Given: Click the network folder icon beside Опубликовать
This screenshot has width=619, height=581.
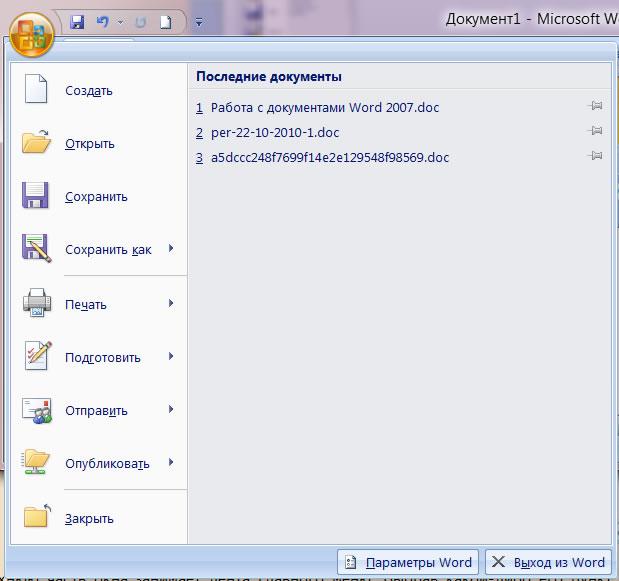Looking at the screenshot, I should (x=36, y=462).
